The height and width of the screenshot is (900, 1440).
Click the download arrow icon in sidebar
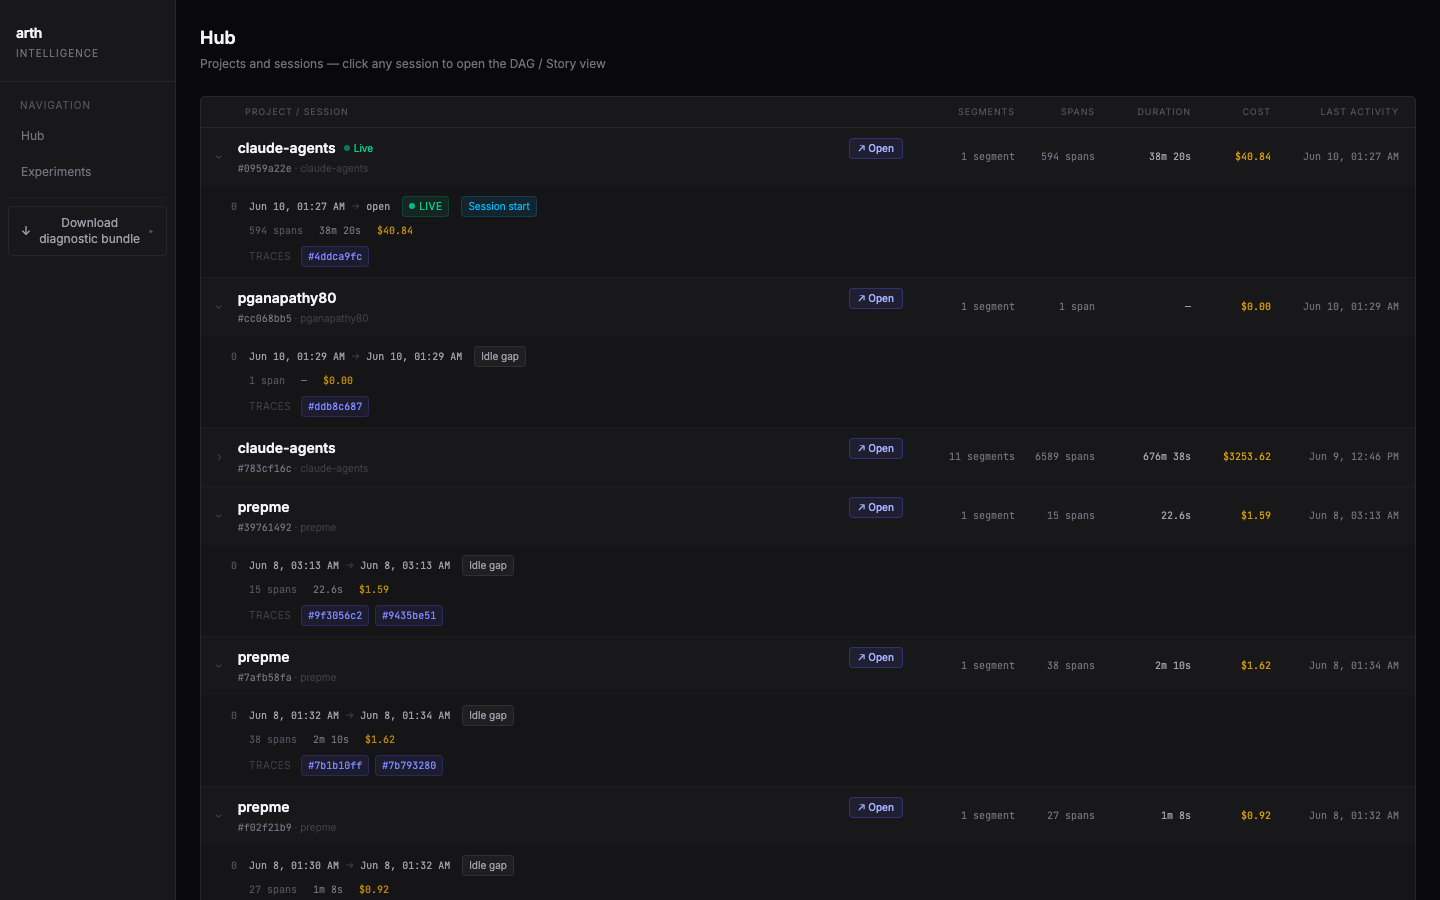(x=26, y=231)
